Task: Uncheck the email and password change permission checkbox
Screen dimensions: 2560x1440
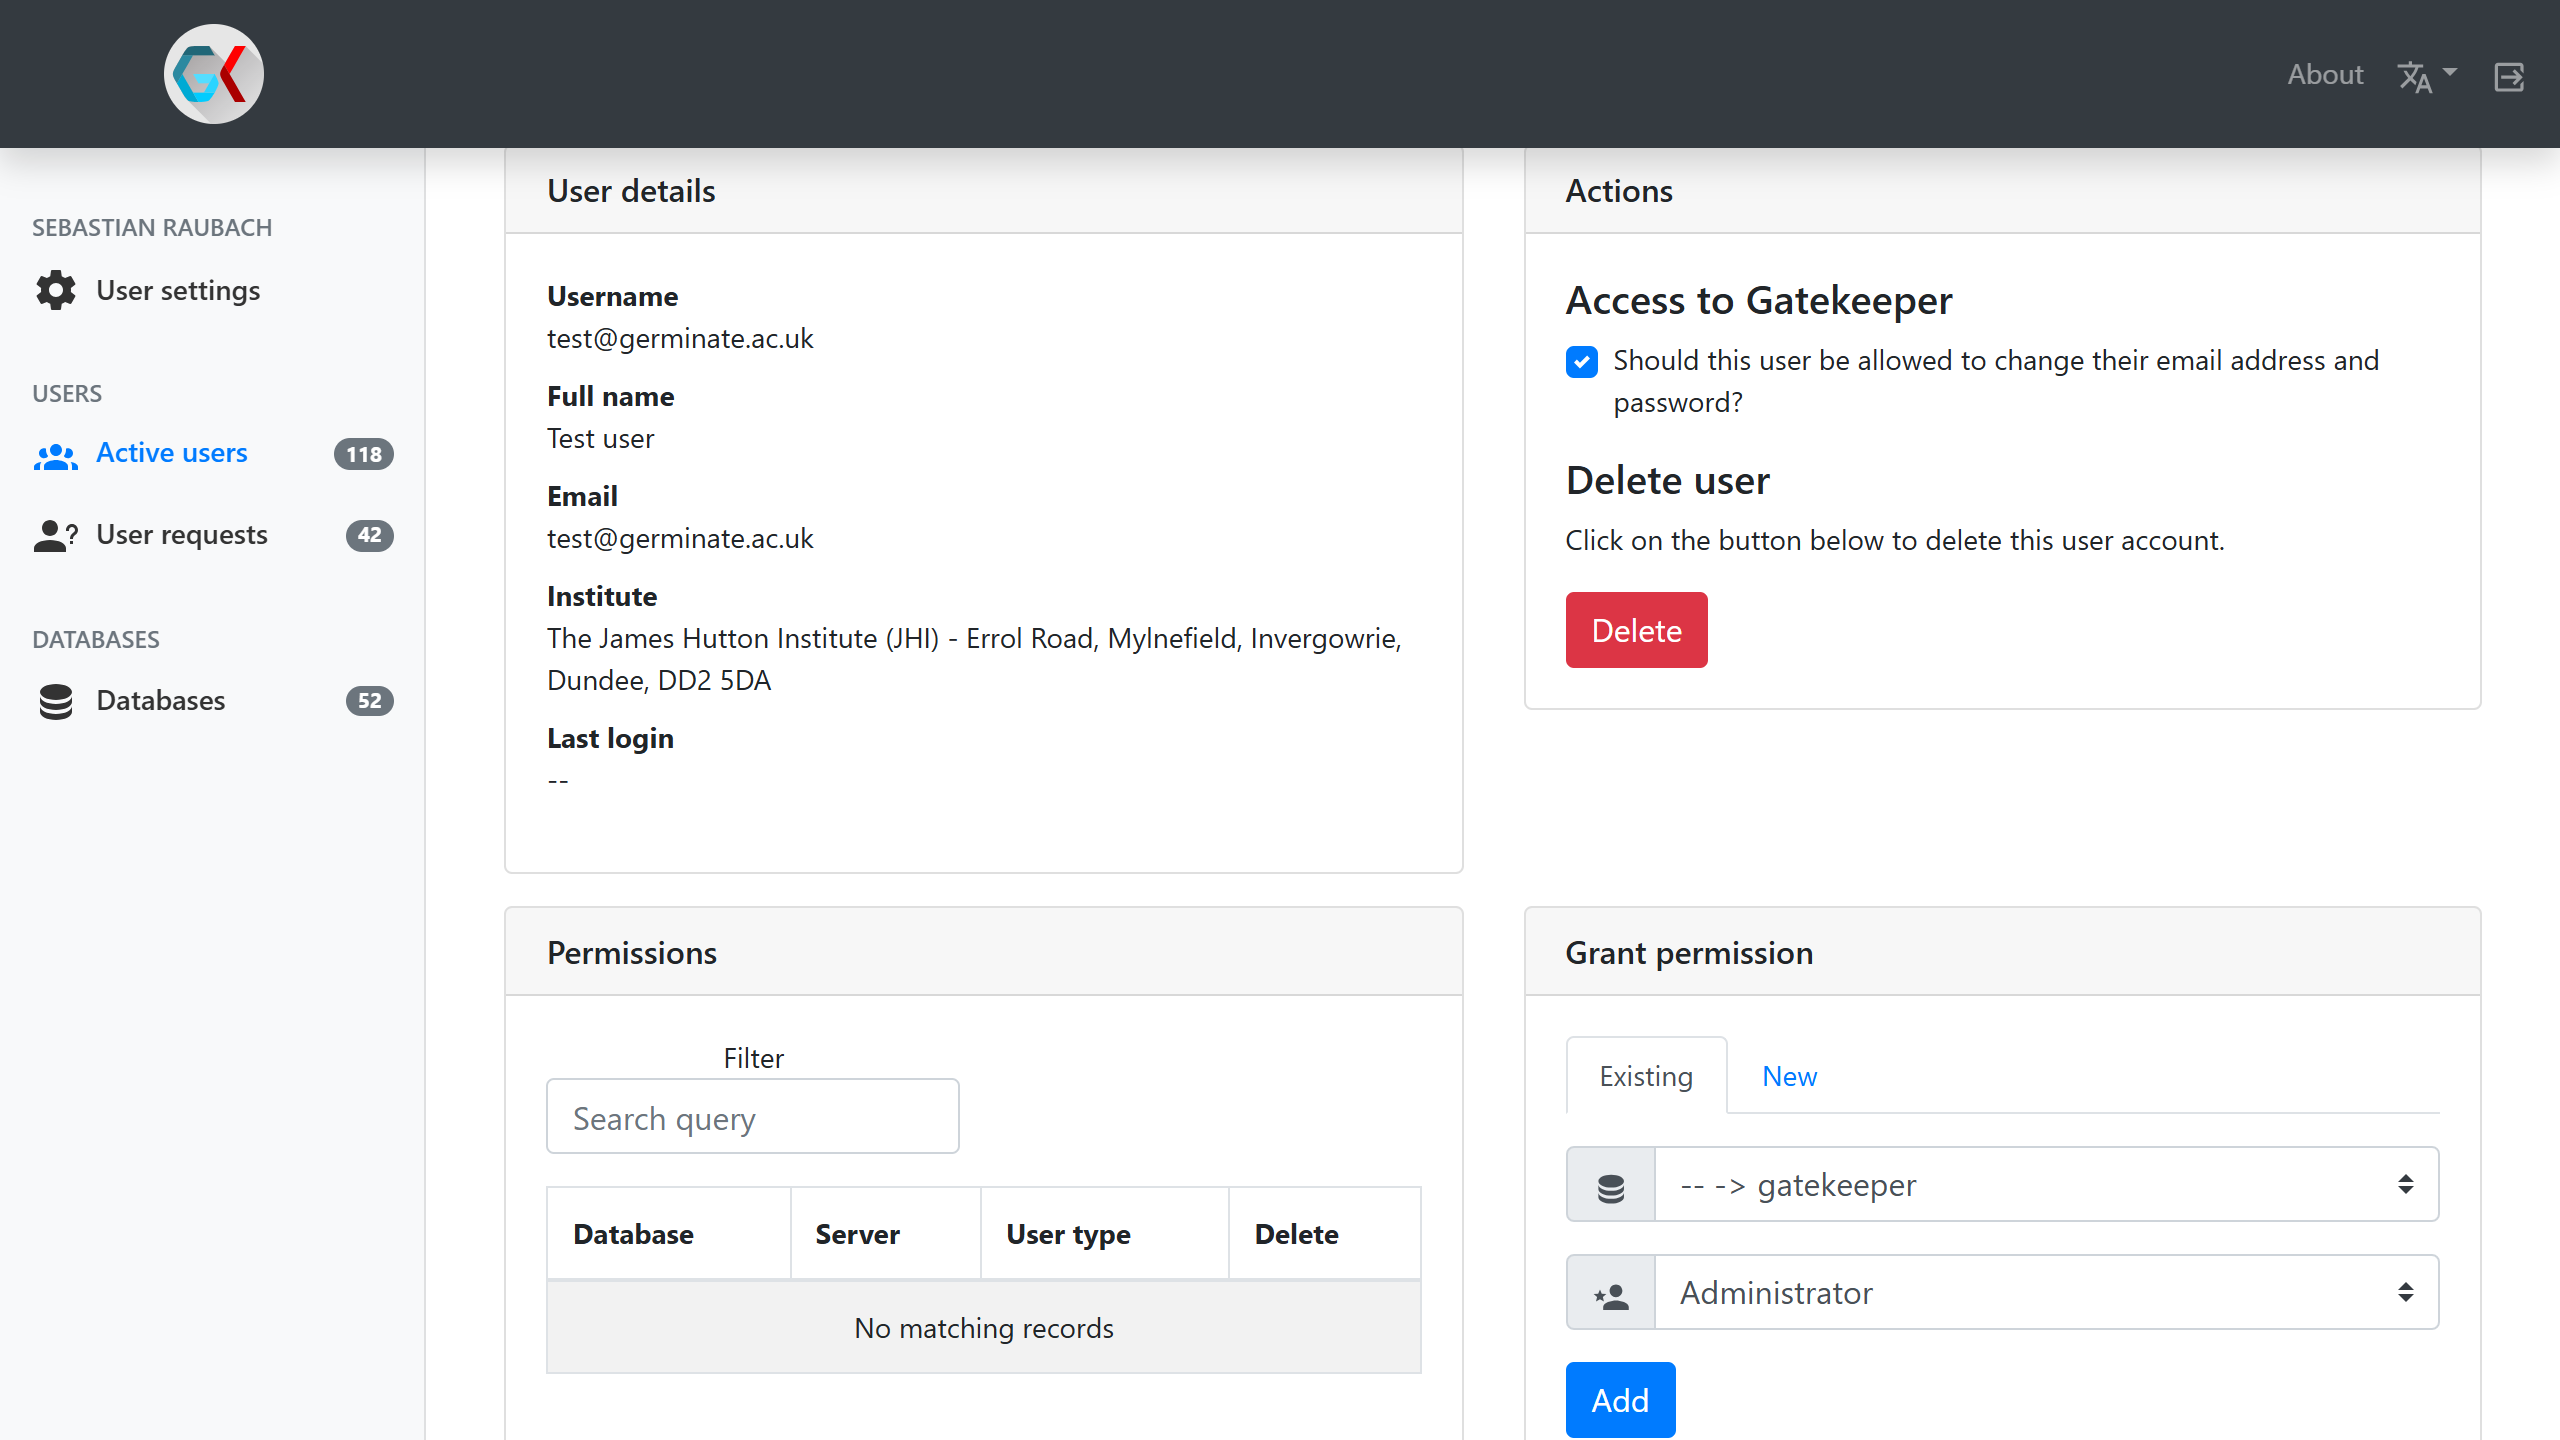Action: (x=1582, y=362)
